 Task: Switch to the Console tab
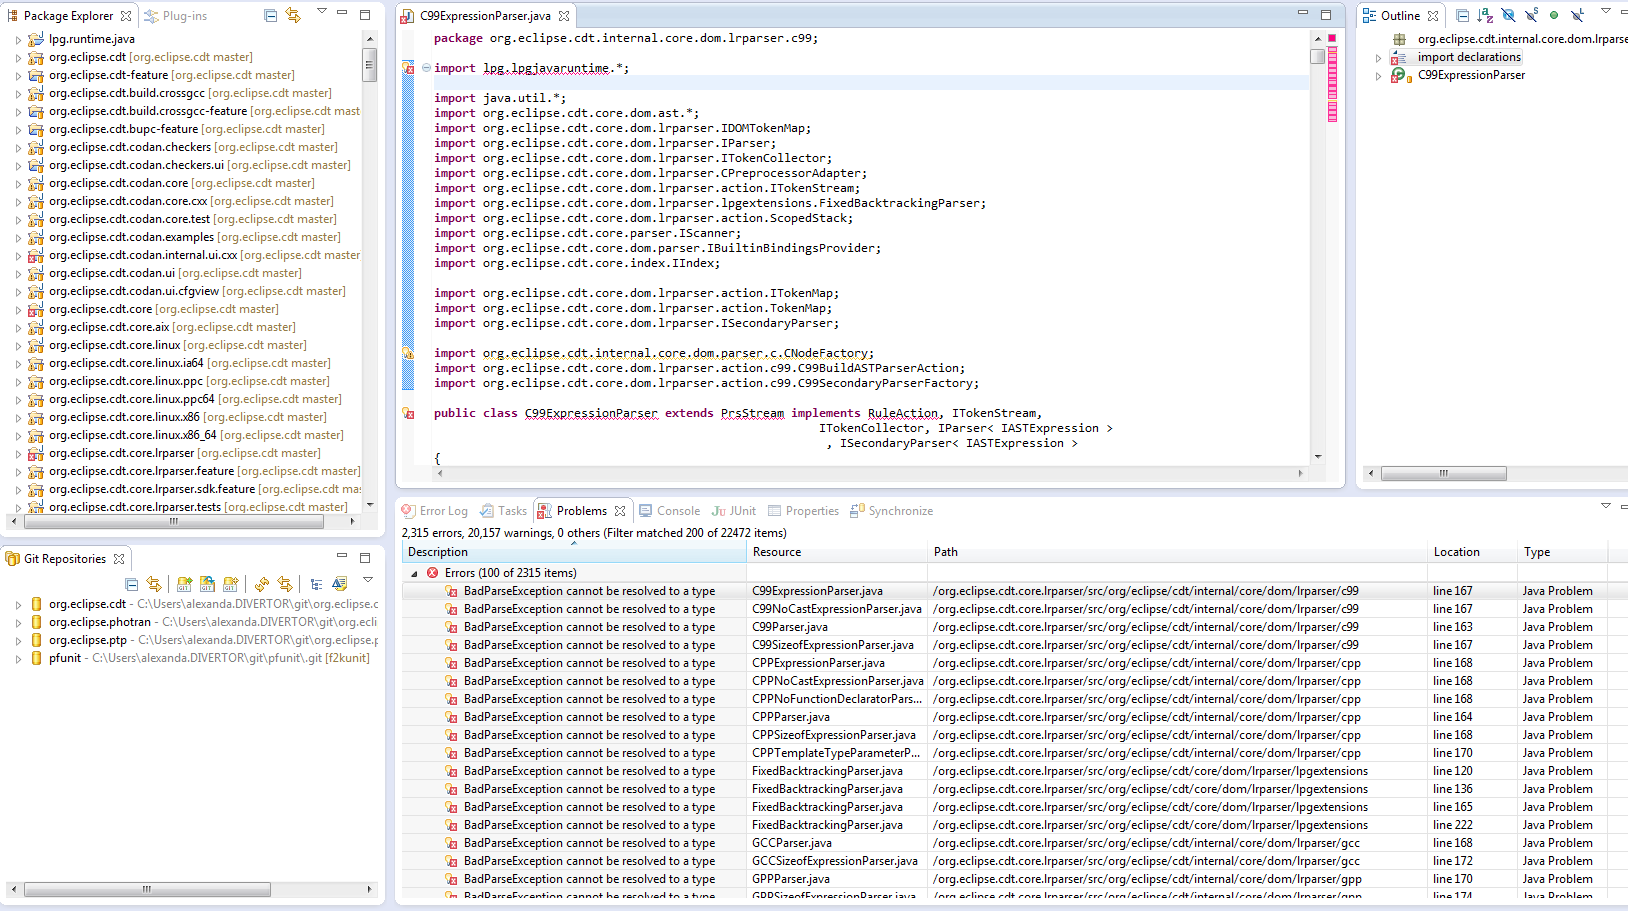(669, 511)
